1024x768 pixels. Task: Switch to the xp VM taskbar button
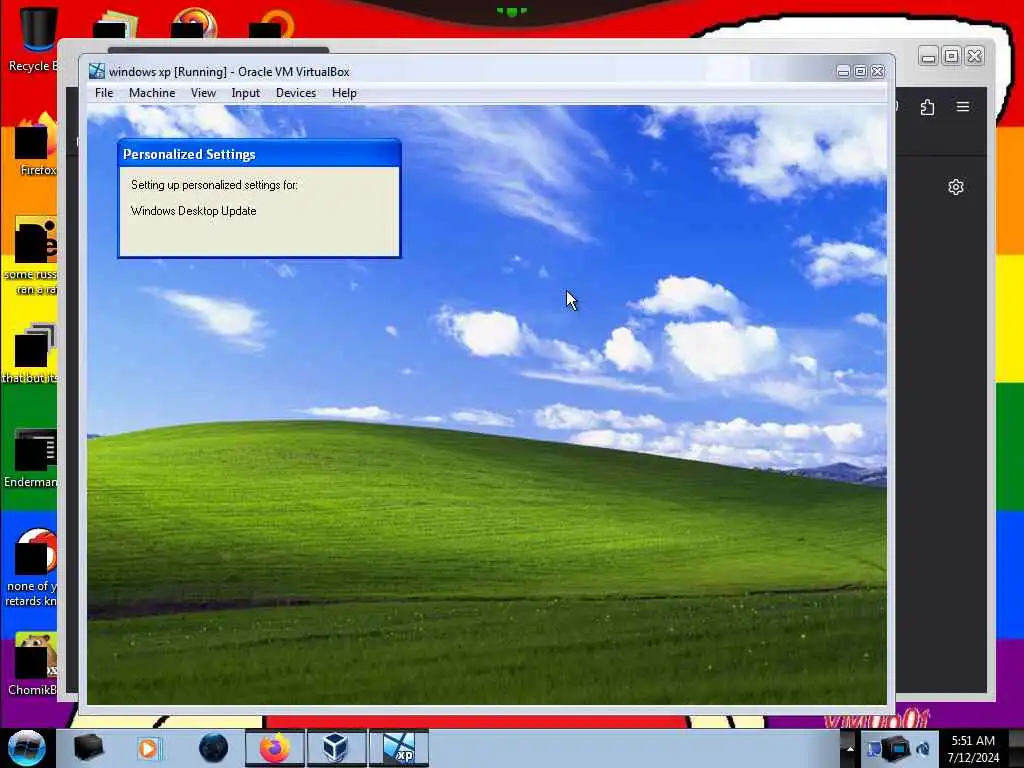[x=399, y=748]
